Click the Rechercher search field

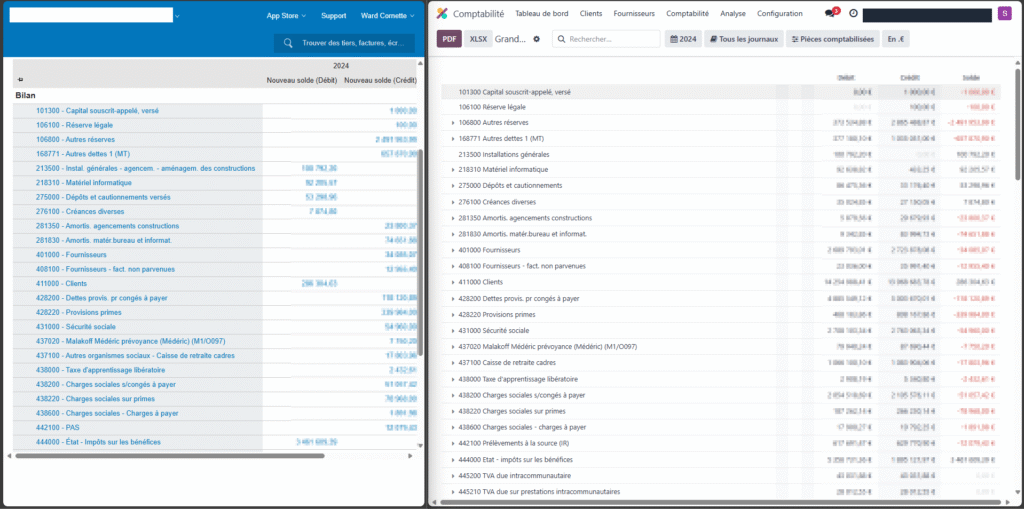(610, 39)
